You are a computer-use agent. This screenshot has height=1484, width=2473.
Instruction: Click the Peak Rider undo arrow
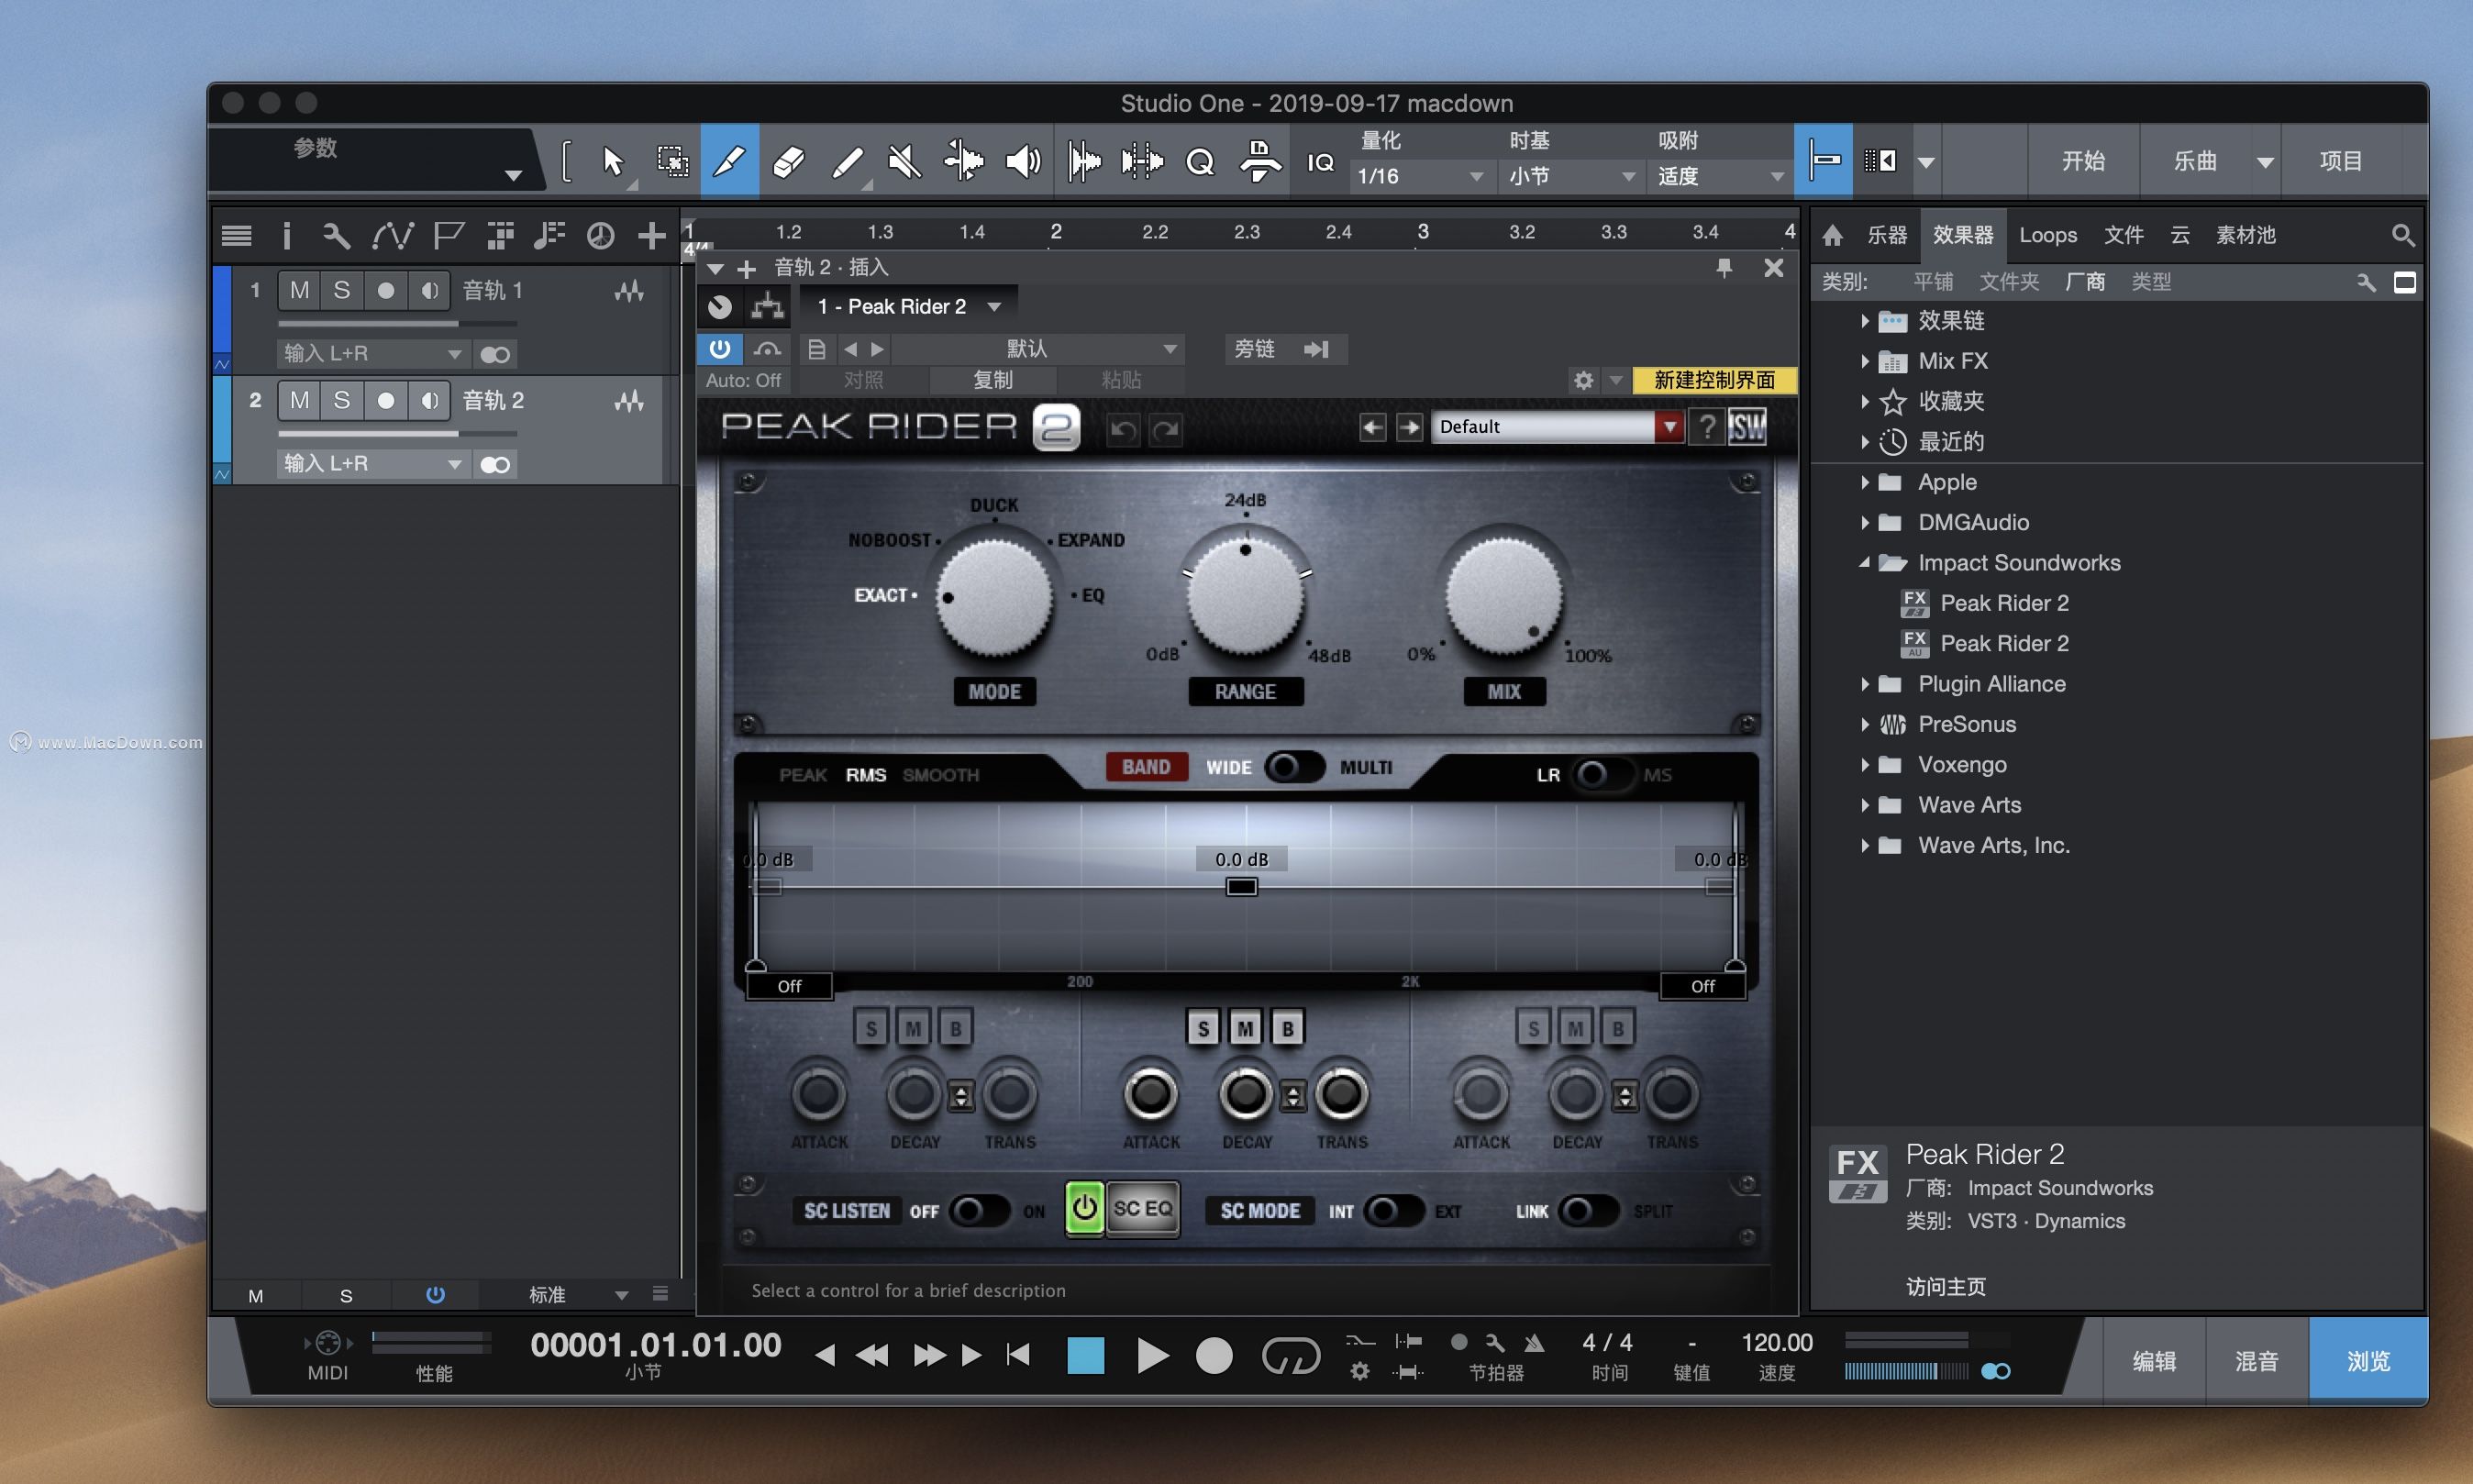coord(1123,430)
